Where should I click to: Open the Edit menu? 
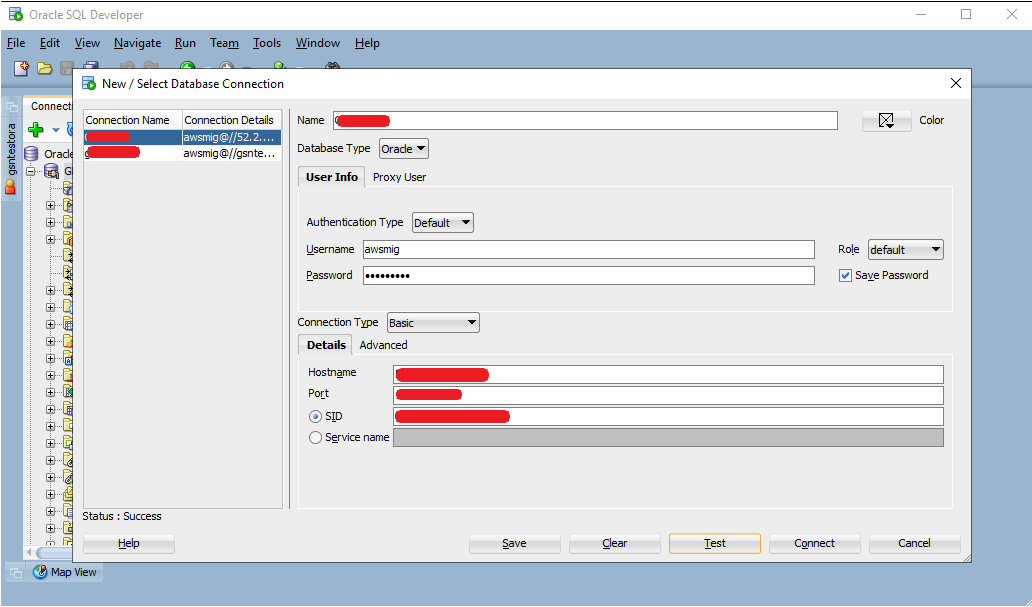(49, 43)
